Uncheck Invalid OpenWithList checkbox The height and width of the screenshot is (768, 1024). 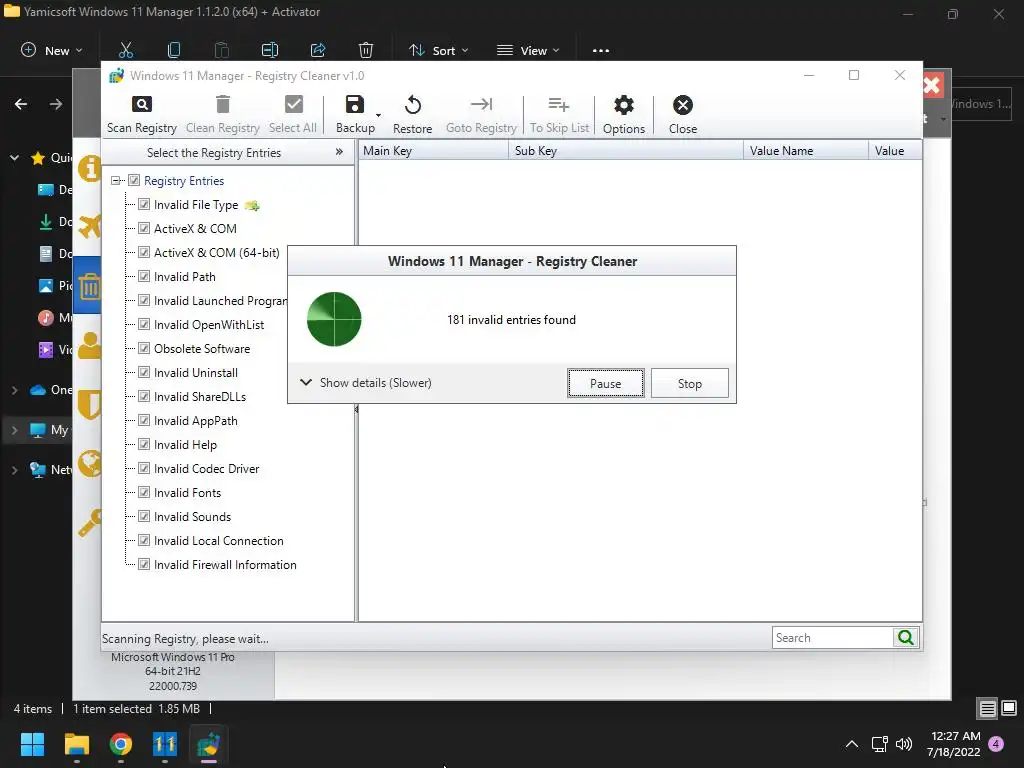[144, 325]
